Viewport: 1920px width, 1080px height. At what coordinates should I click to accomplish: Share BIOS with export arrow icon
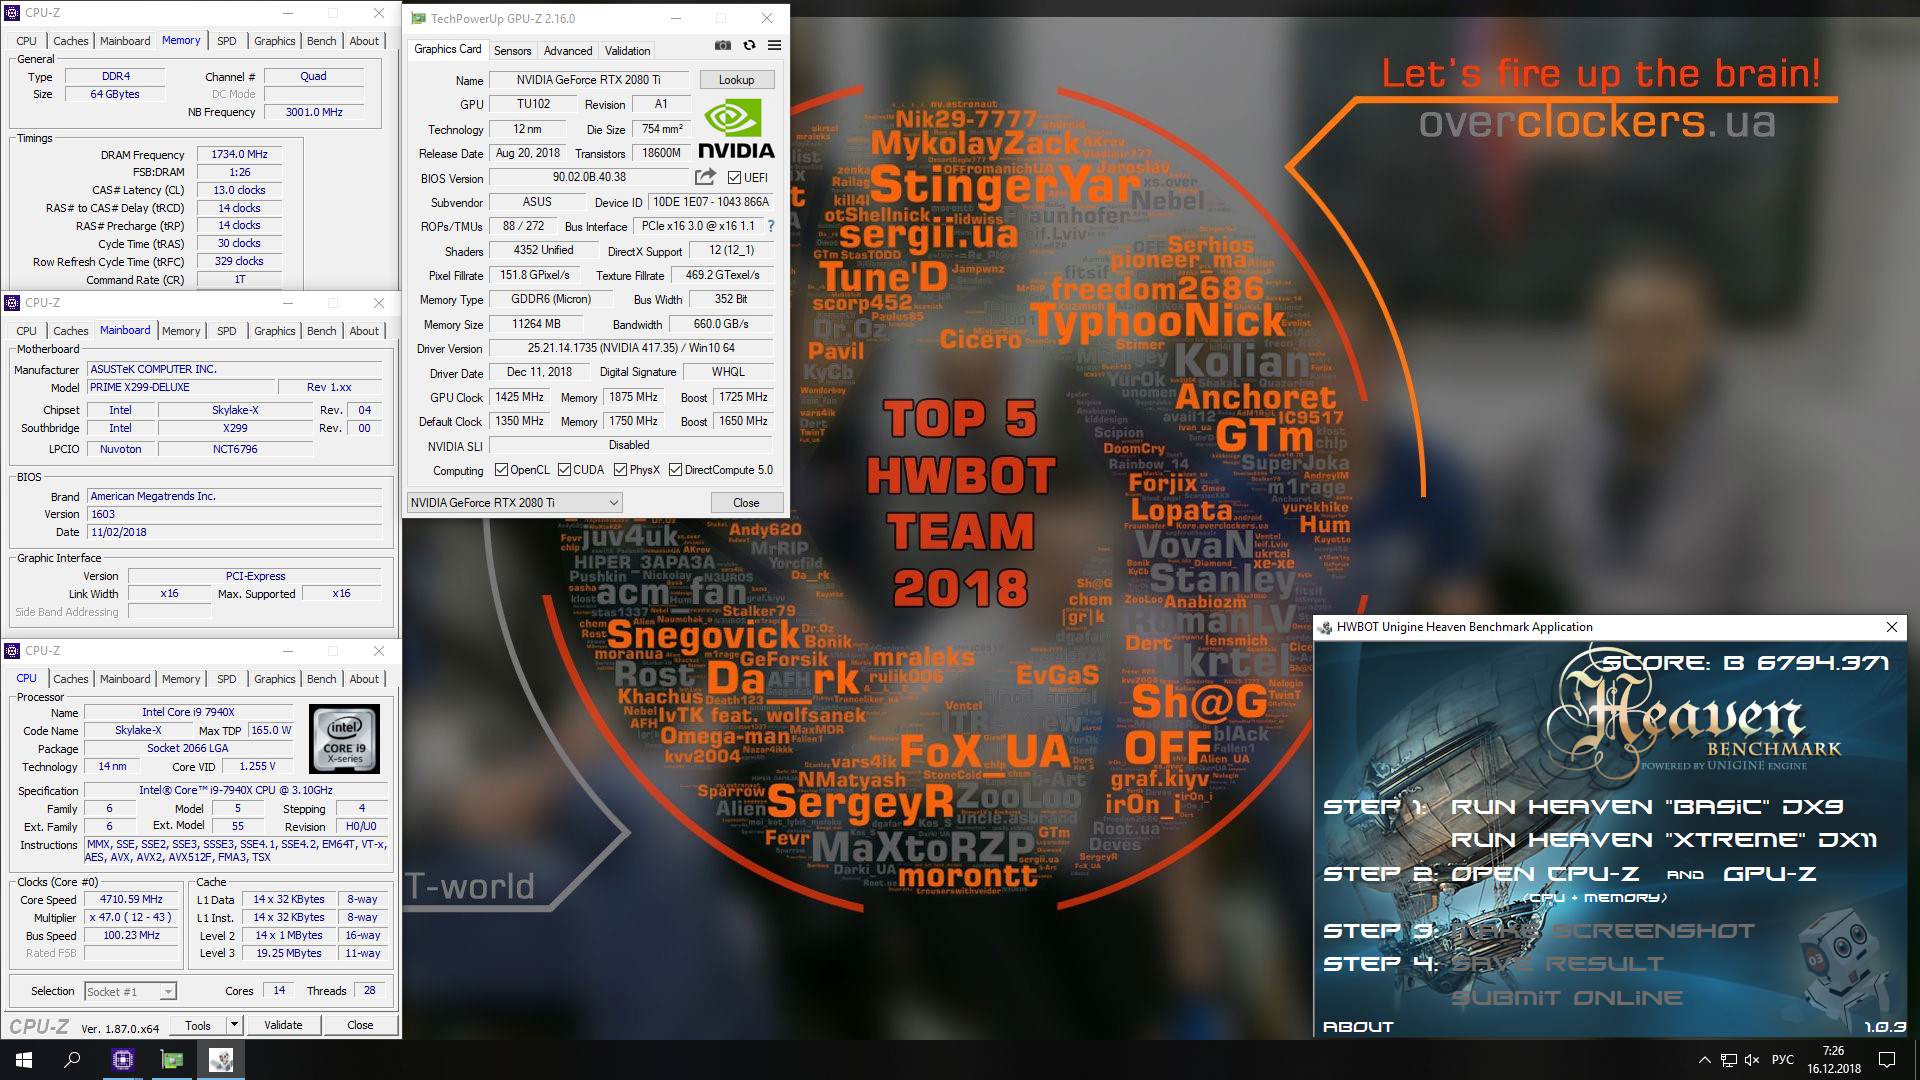click(706, 177)
